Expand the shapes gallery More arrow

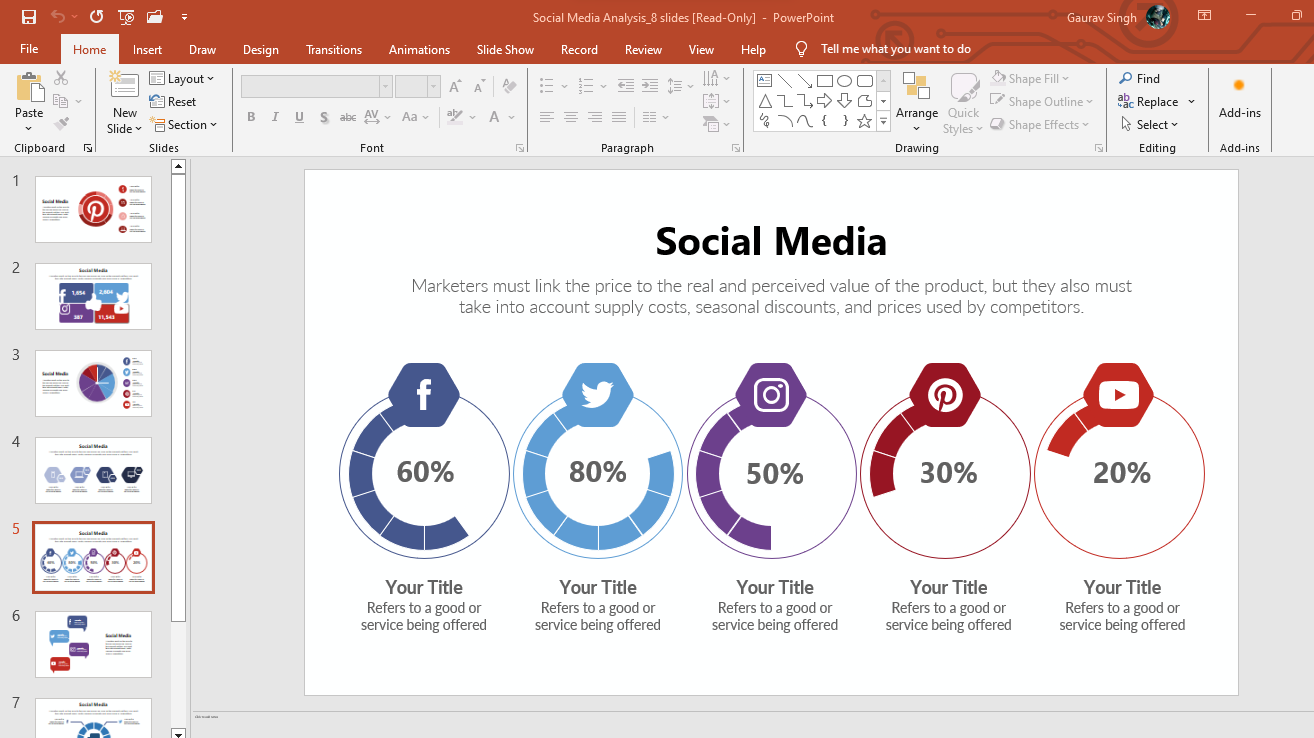pos(883,122)
